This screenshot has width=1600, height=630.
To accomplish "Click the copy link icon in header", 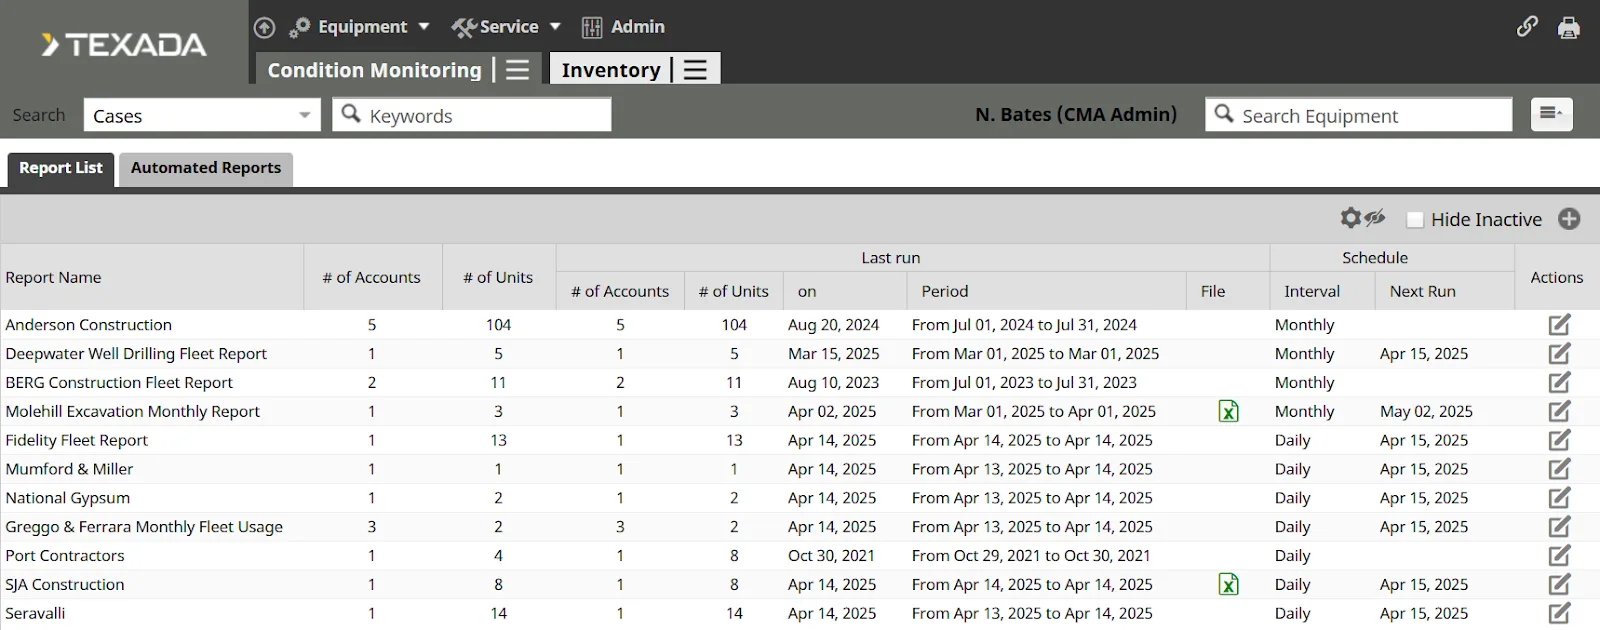I will point(1527,27).
